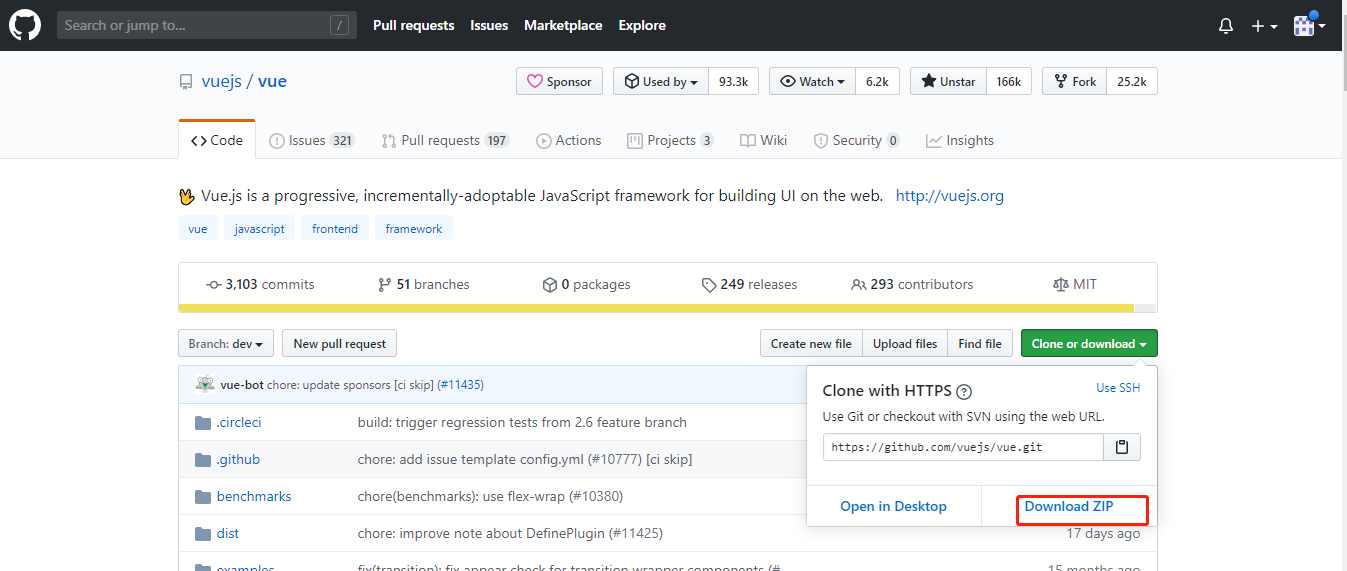Click the yellow language breakdown bar
The image size is (1347, 571).
tap(656, 308)
